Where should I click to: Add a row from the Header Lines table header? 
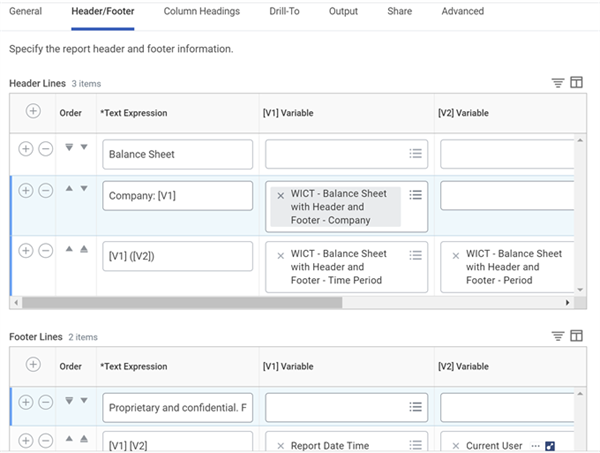33,111
